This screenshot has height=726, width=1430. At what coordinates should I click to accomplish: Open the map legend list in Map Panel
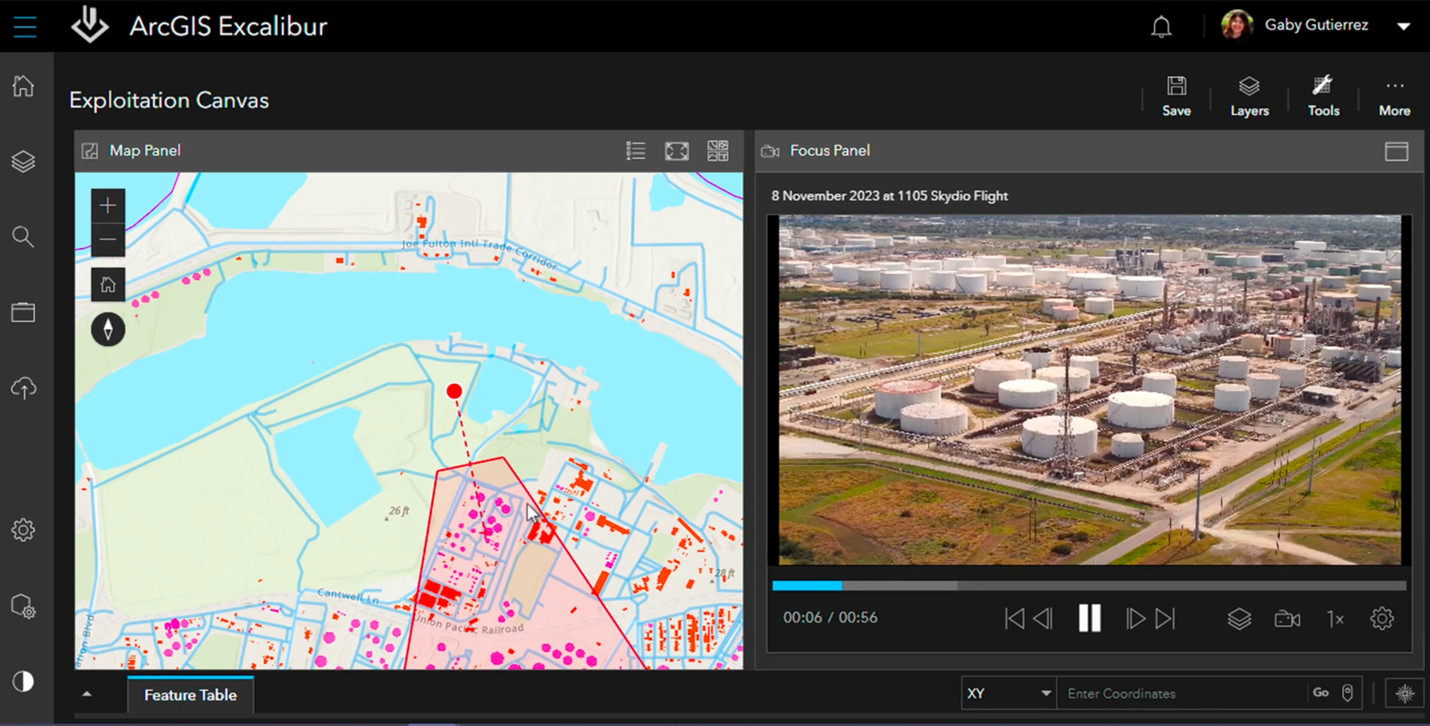point(636,150)
